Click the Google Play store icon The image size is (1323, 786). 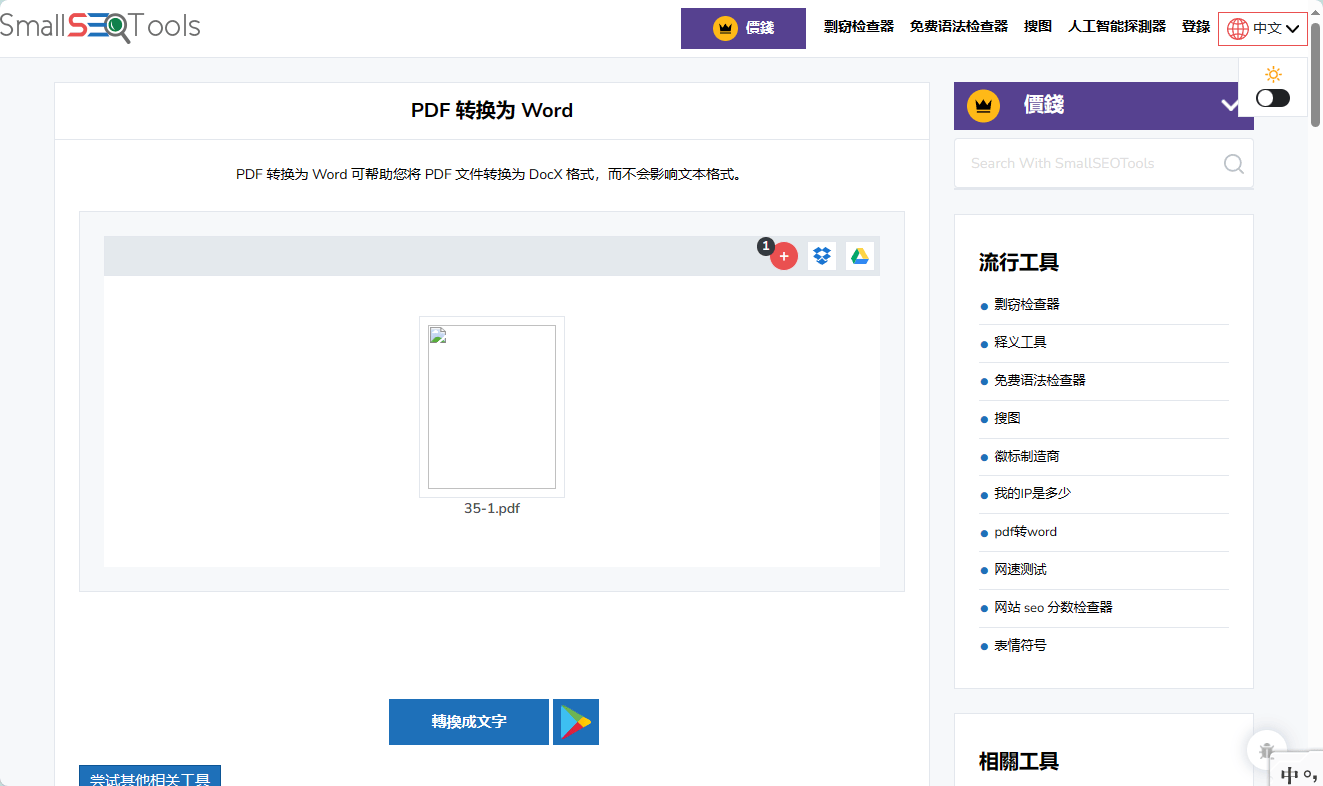click(x=575, y=721)
